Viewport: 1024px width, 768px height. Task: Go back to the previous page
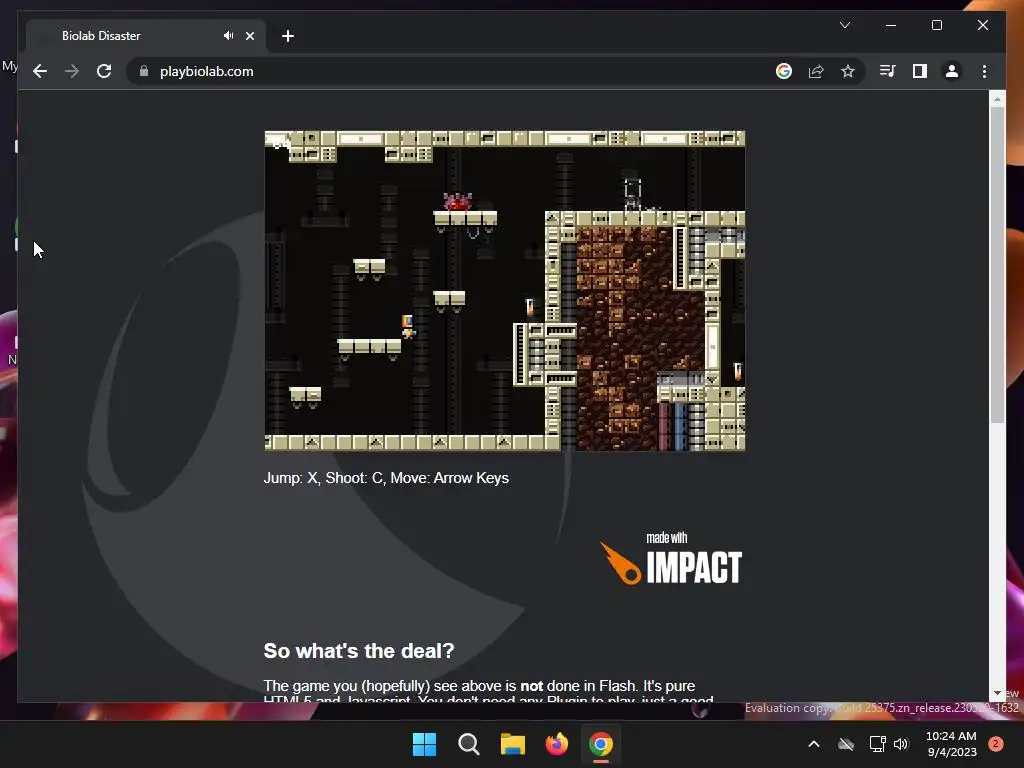click(x=40, y=71)
